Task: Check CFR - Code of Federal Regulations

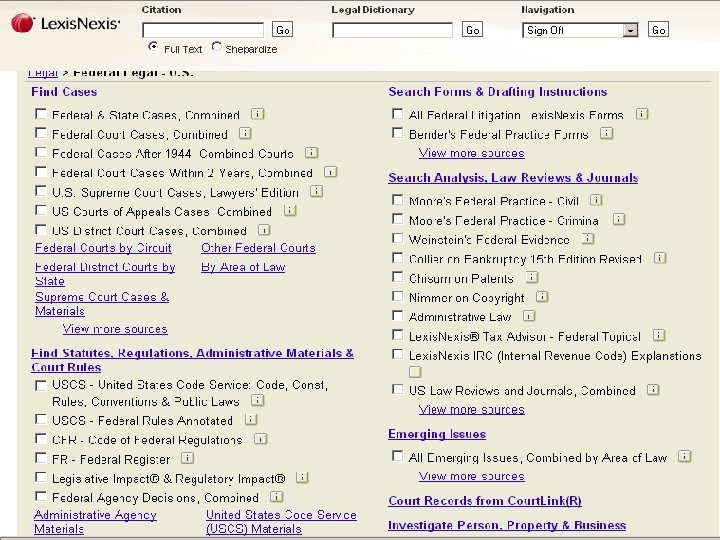Action: tap(41, 439)
